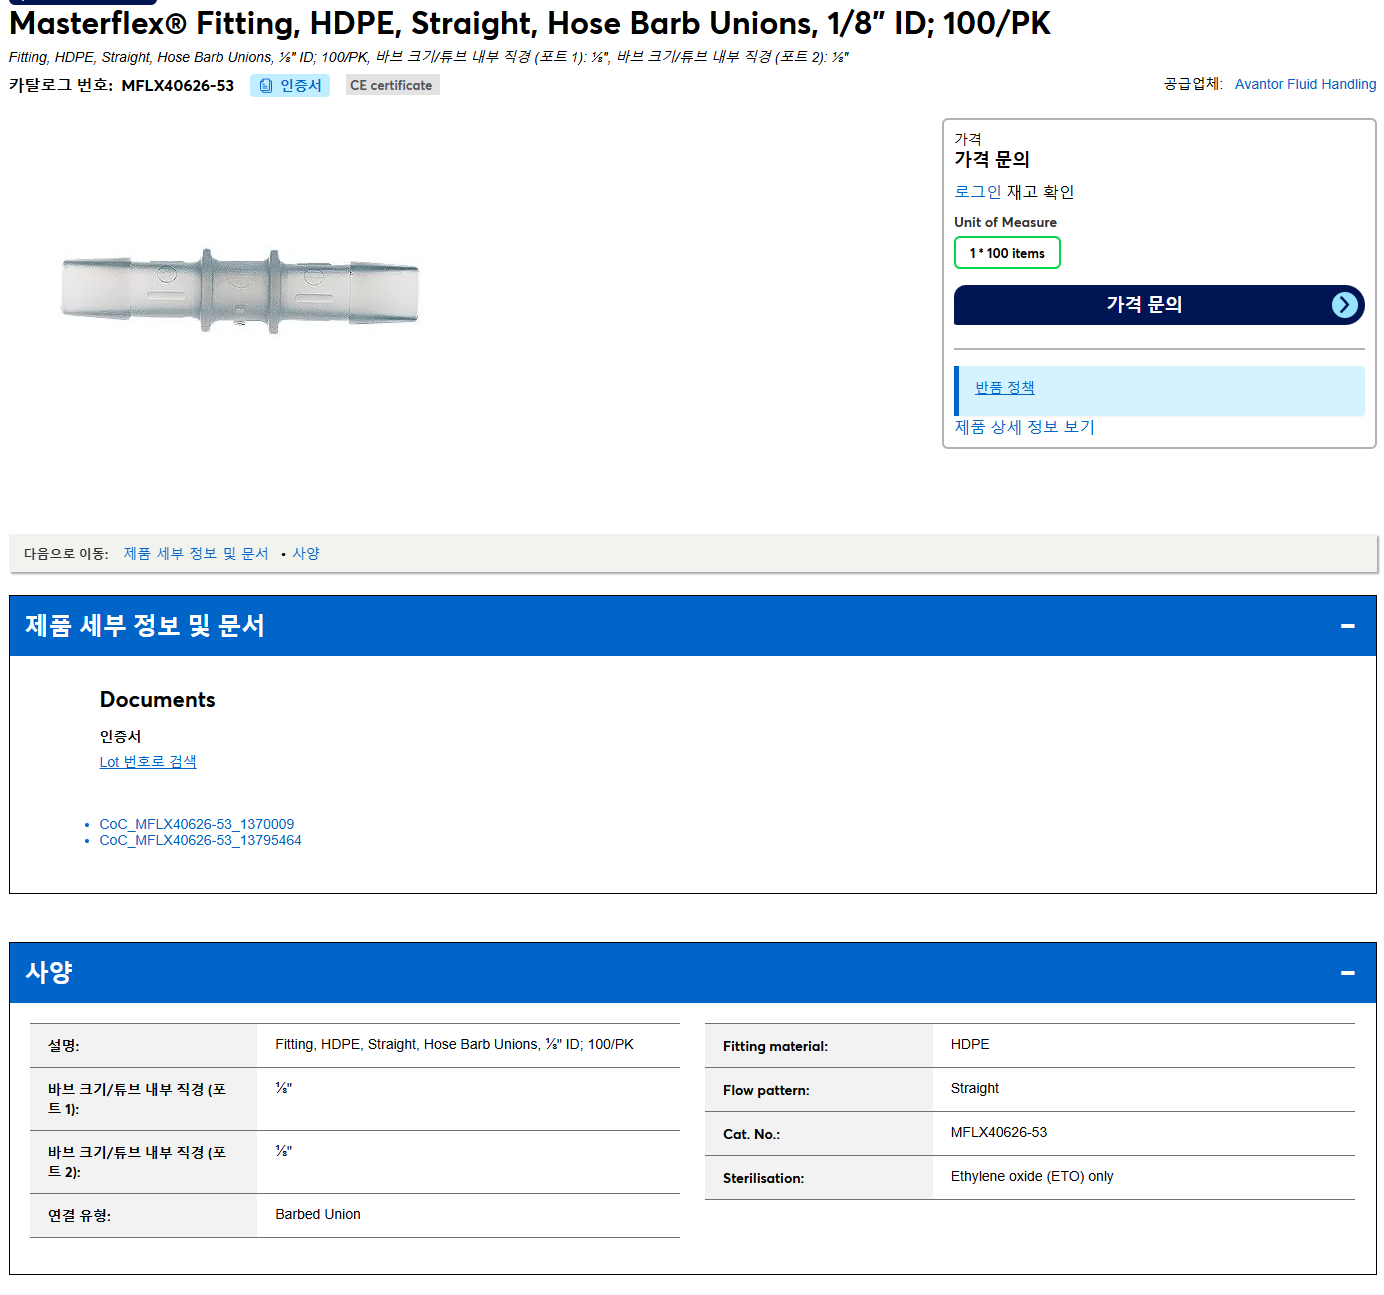1384x1295 pixels.
Task: Click the arrow icon on 가격 문의 button
Action: click(x=1345, y=305)
